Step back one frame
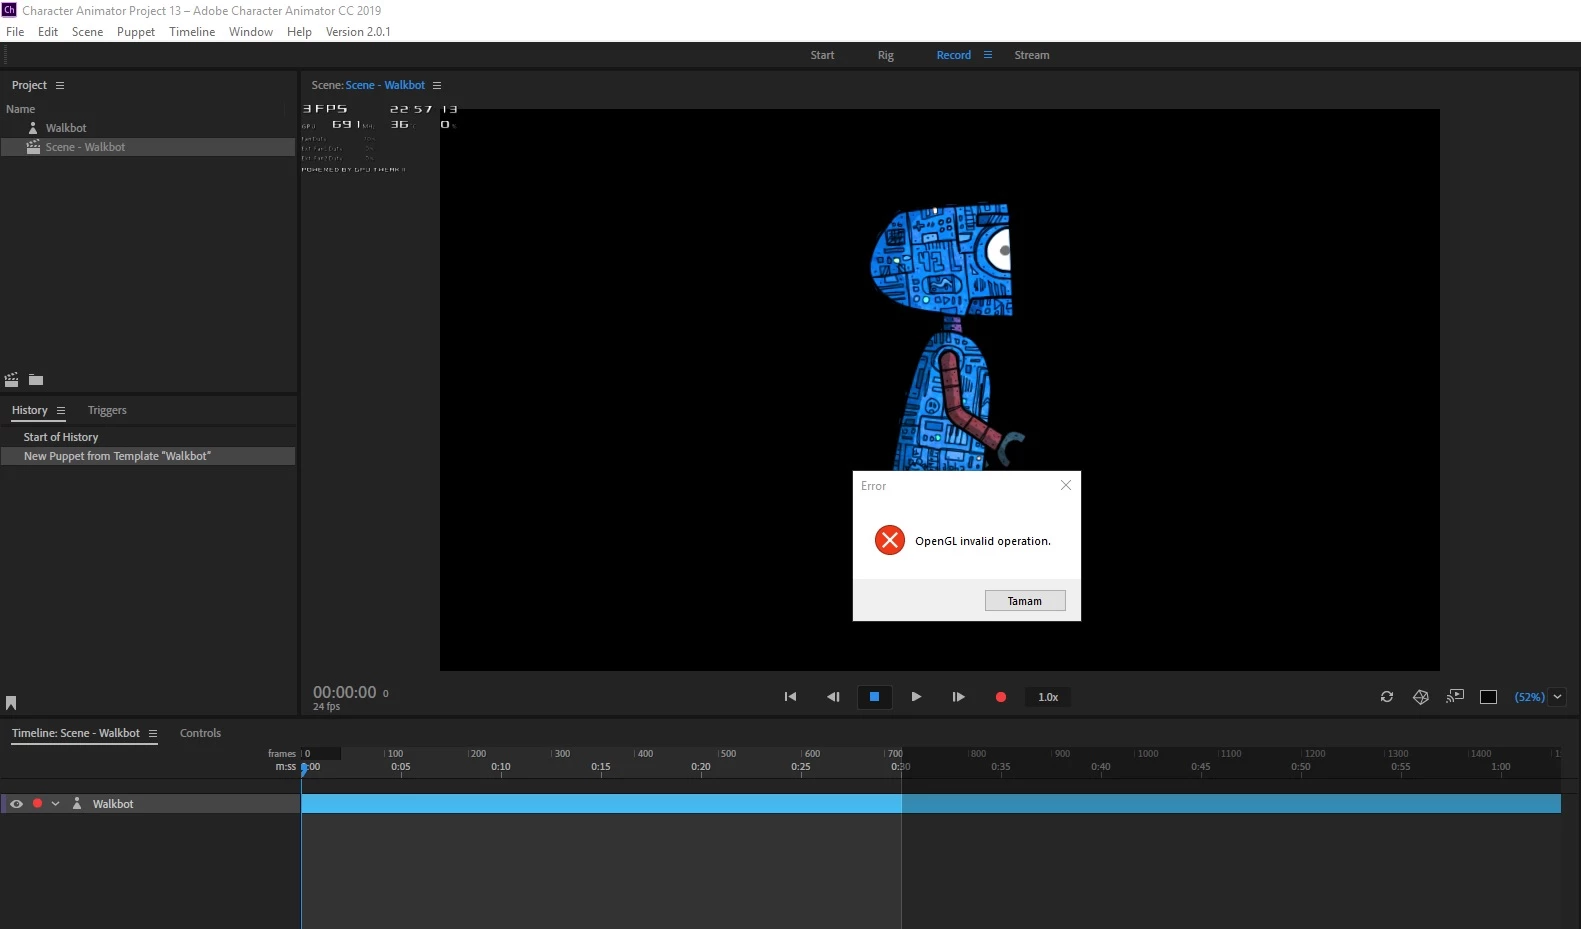 (x=832, y=697)
